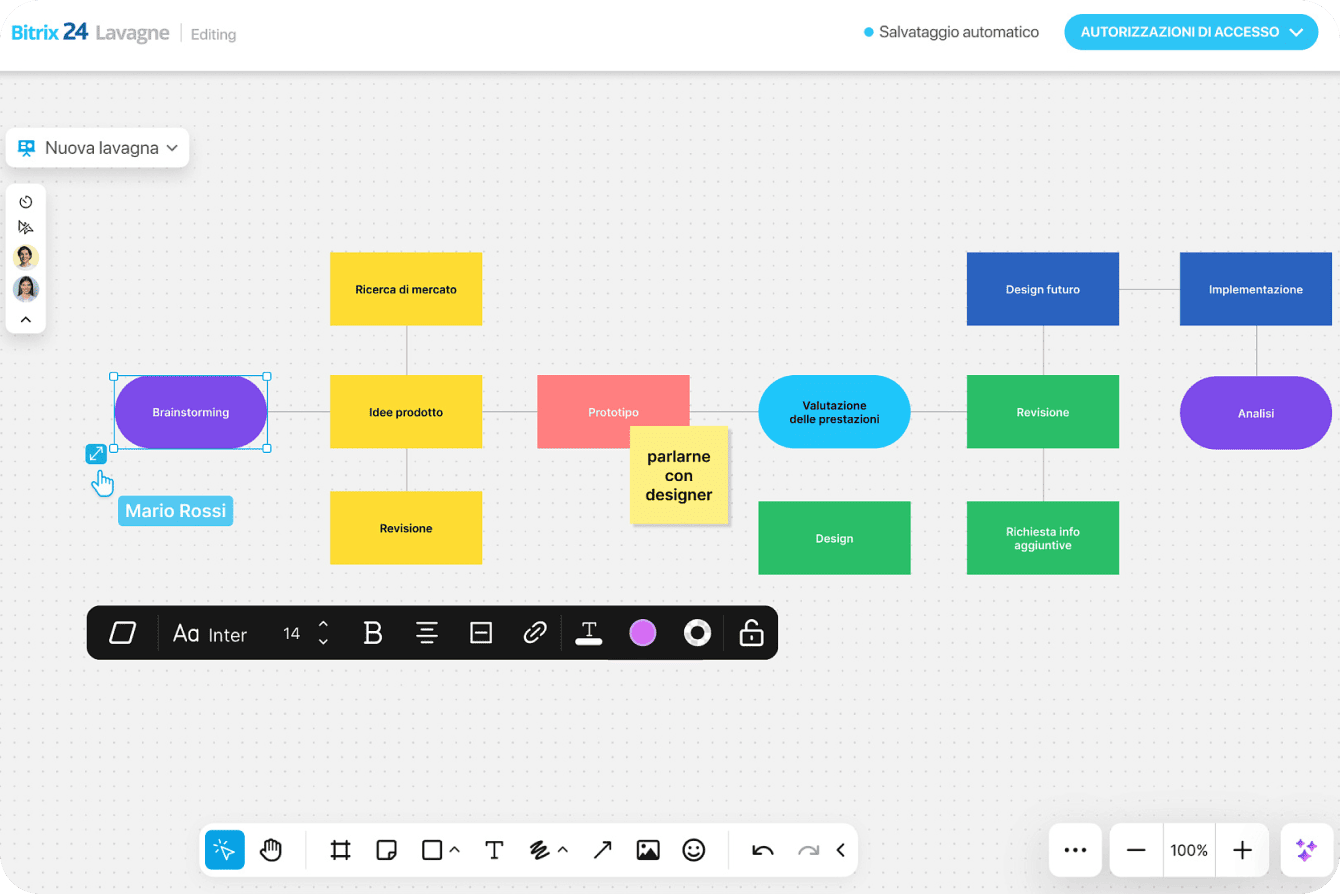Select the sticky note tool
Image resolution: width=1340 pixels, height=894 pixels.
coord(386,850)
